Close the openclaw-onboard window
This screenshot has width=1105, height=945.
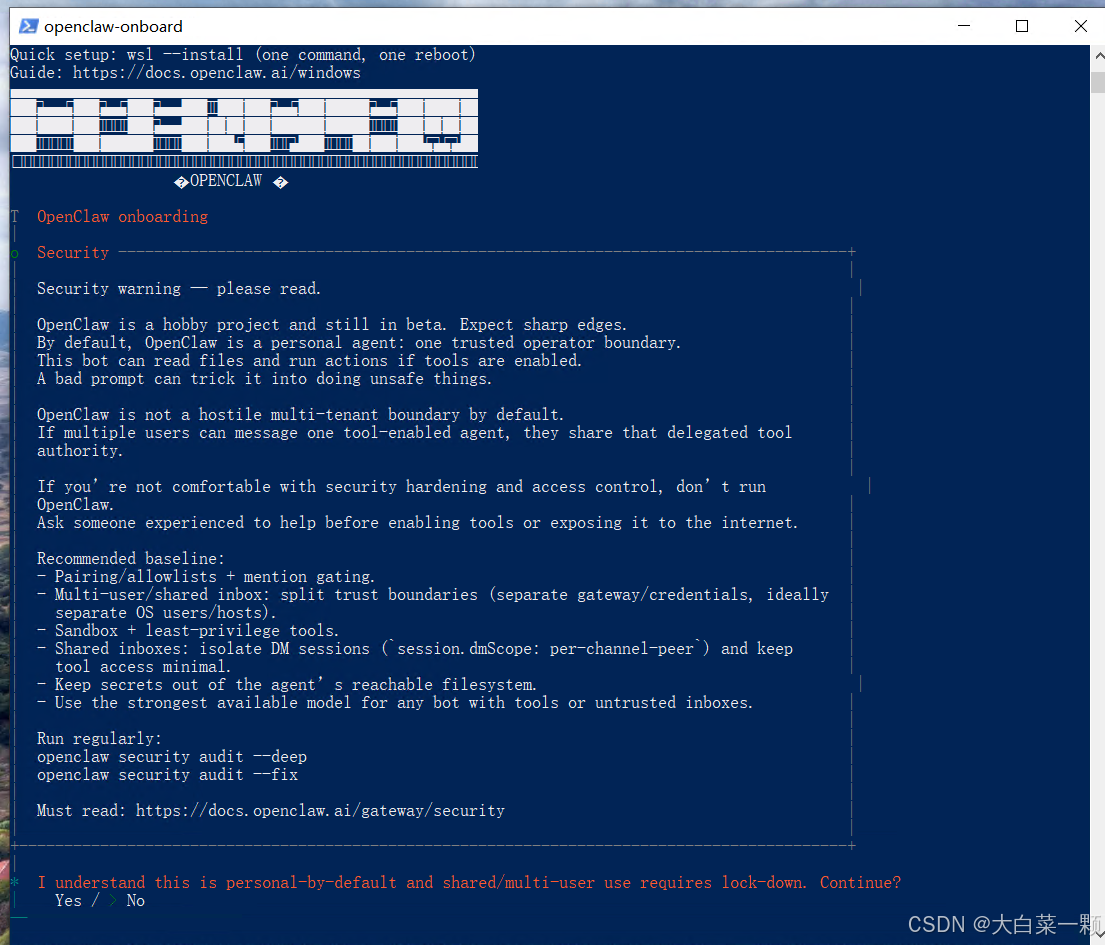(1080, 26)
